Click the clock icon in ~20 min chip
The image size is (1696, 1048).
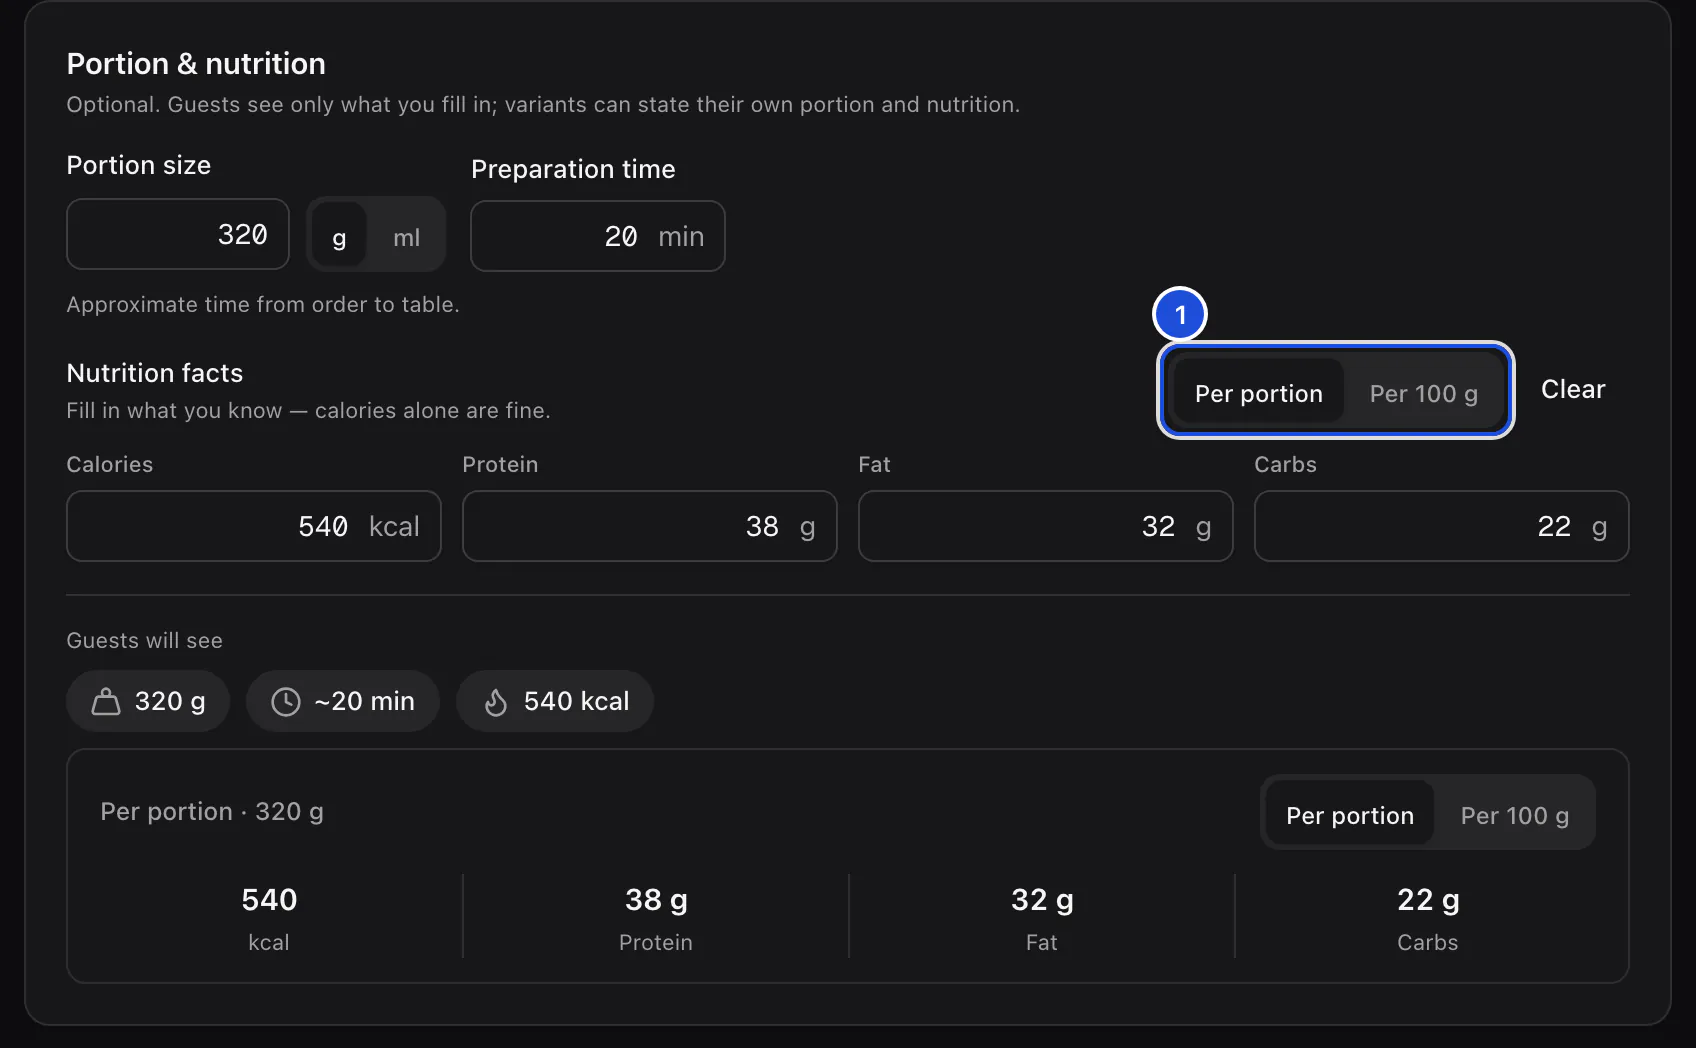(x=286, y=702)
